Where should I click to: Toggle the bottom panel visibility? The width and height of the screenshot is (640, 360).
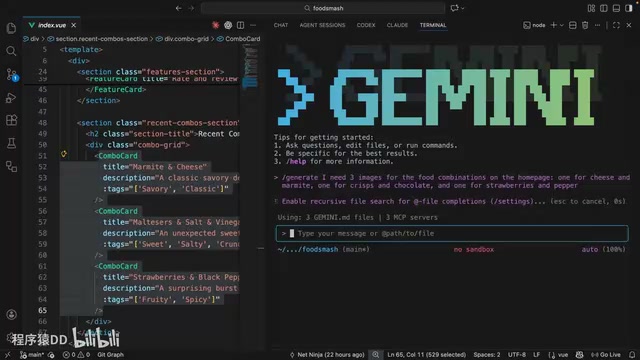pos(616,8)
